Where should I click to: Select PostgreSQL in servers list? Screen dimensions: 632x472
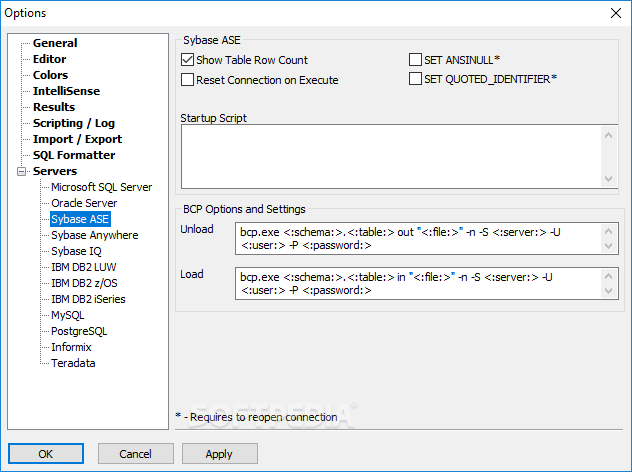pyautogui.click(x=79, y=331)
